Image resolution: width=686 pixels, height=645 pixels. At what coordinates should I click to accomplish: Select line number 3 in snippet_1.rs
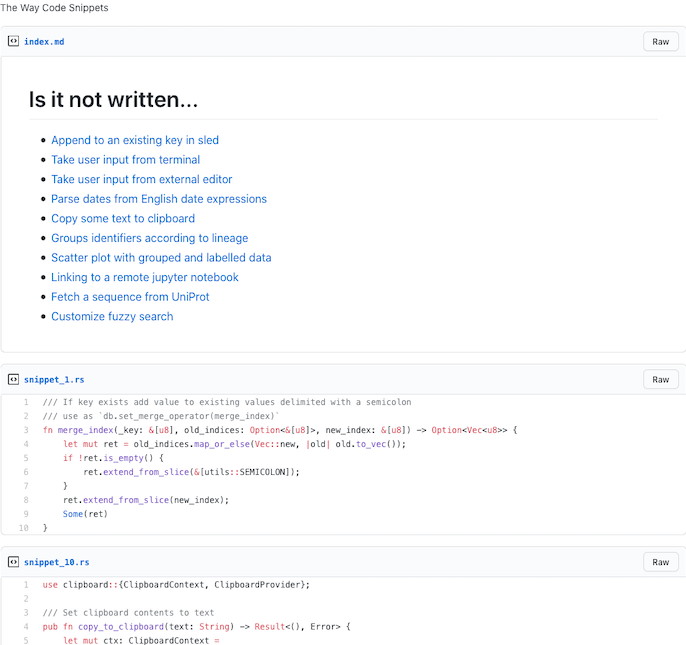coord(26,430)
